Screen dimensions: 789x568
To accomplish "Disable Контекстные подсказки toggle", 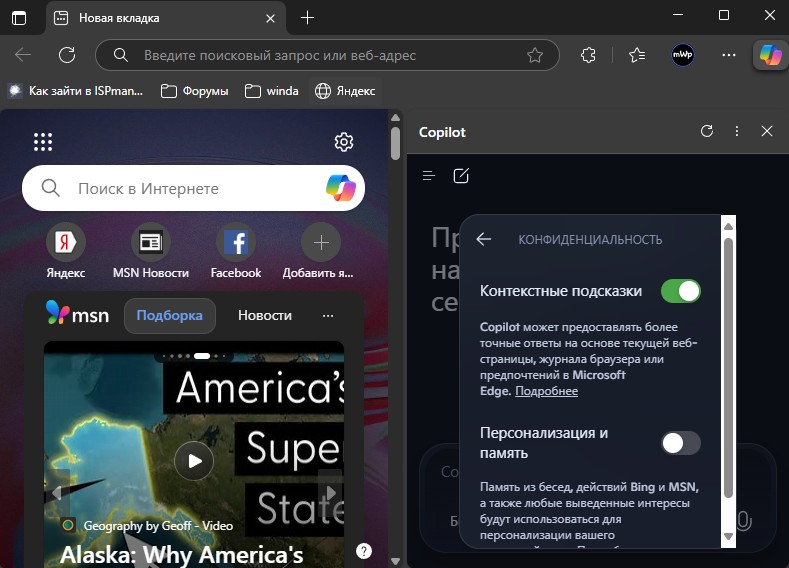I will pos(681,291).
